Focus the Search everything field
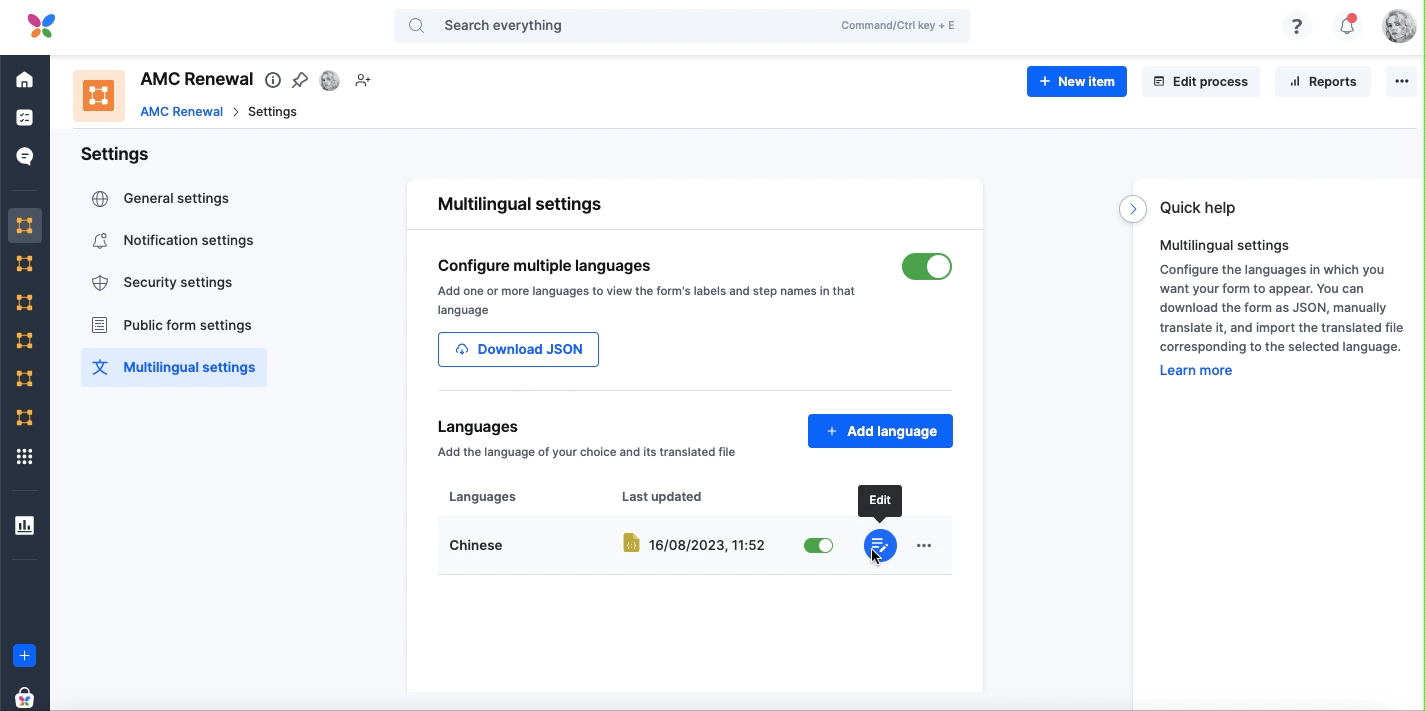Image resolution: width=1425 pixels, height=711 pixels. click(x=640, y=26)
